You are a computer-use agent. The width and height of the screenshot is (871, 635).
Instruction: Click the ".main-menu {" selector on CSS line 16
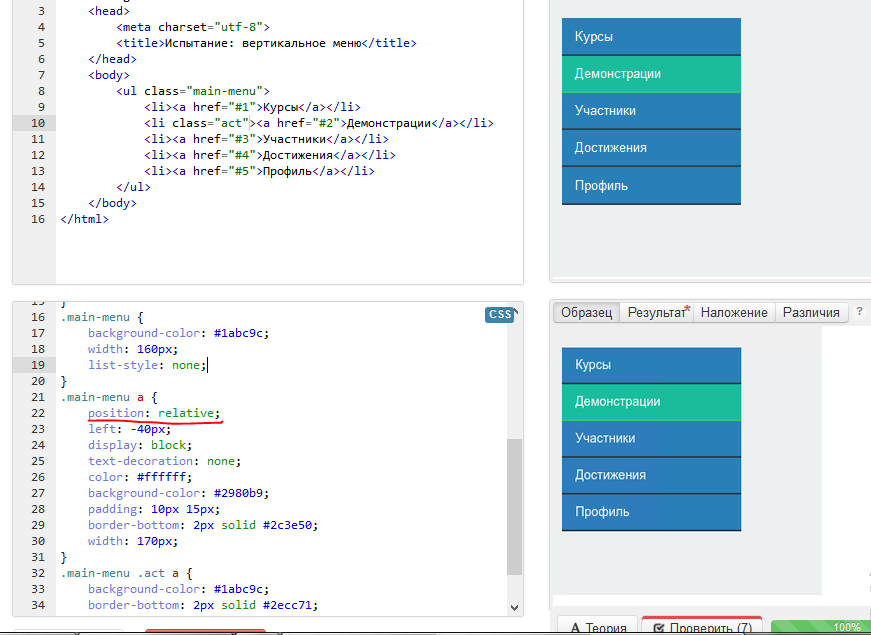[x=102, y=317]
